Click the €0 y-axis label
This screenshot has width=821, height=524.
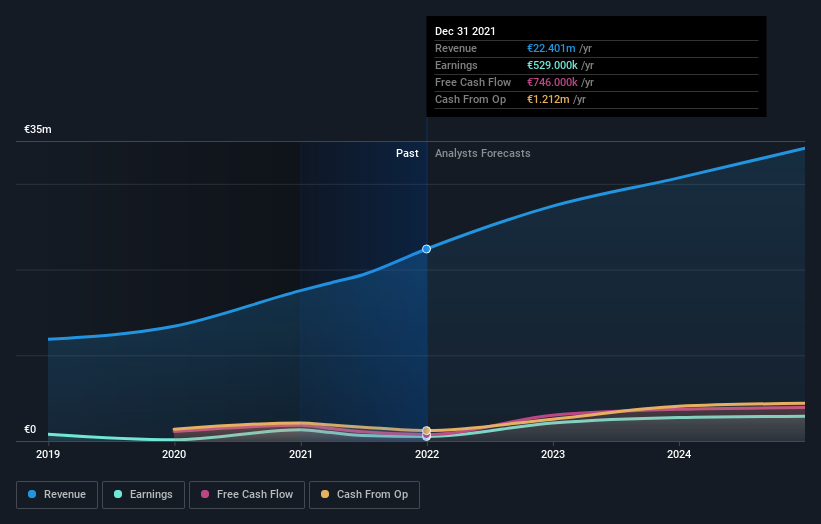[x=30, y=429]
